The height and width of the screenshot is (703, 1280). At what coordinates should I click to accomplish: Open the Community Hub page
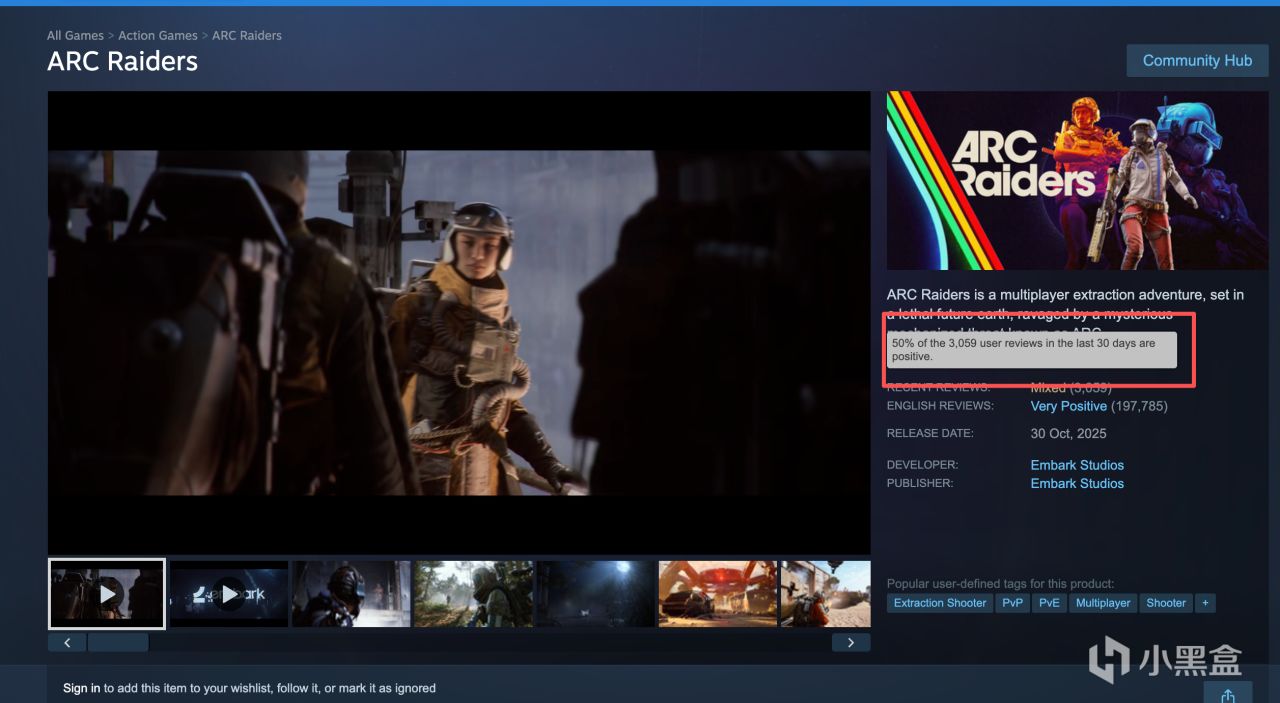pos(1197,60)
